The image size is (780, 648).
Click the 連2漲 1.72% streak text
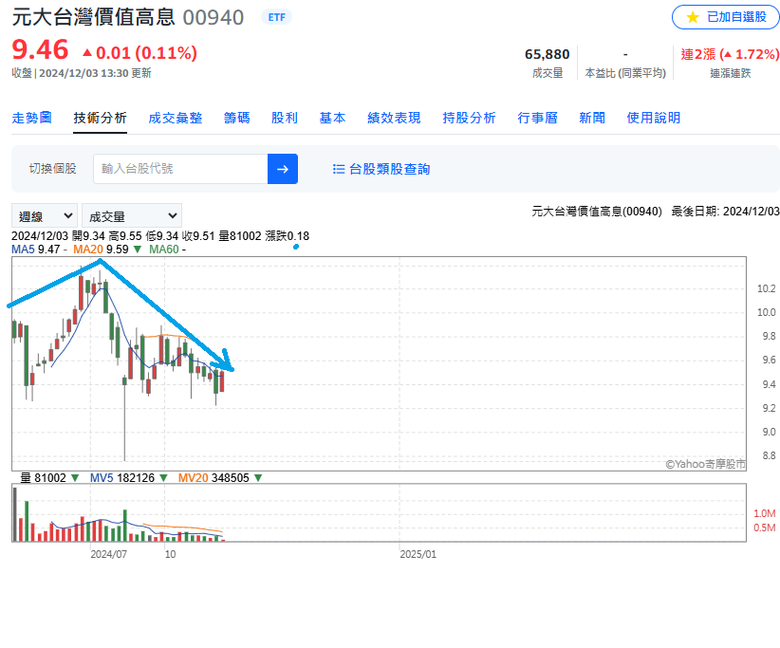tap(730, 54)
